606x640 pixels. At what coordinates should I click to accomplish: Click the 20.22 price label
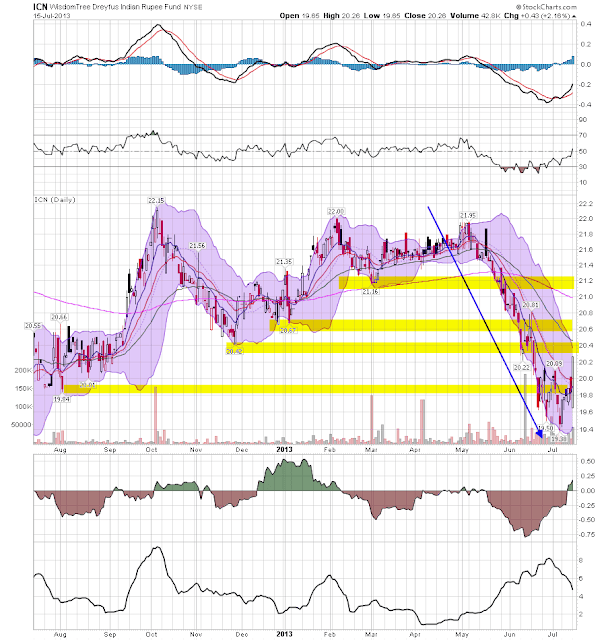[x=521, y=367]
